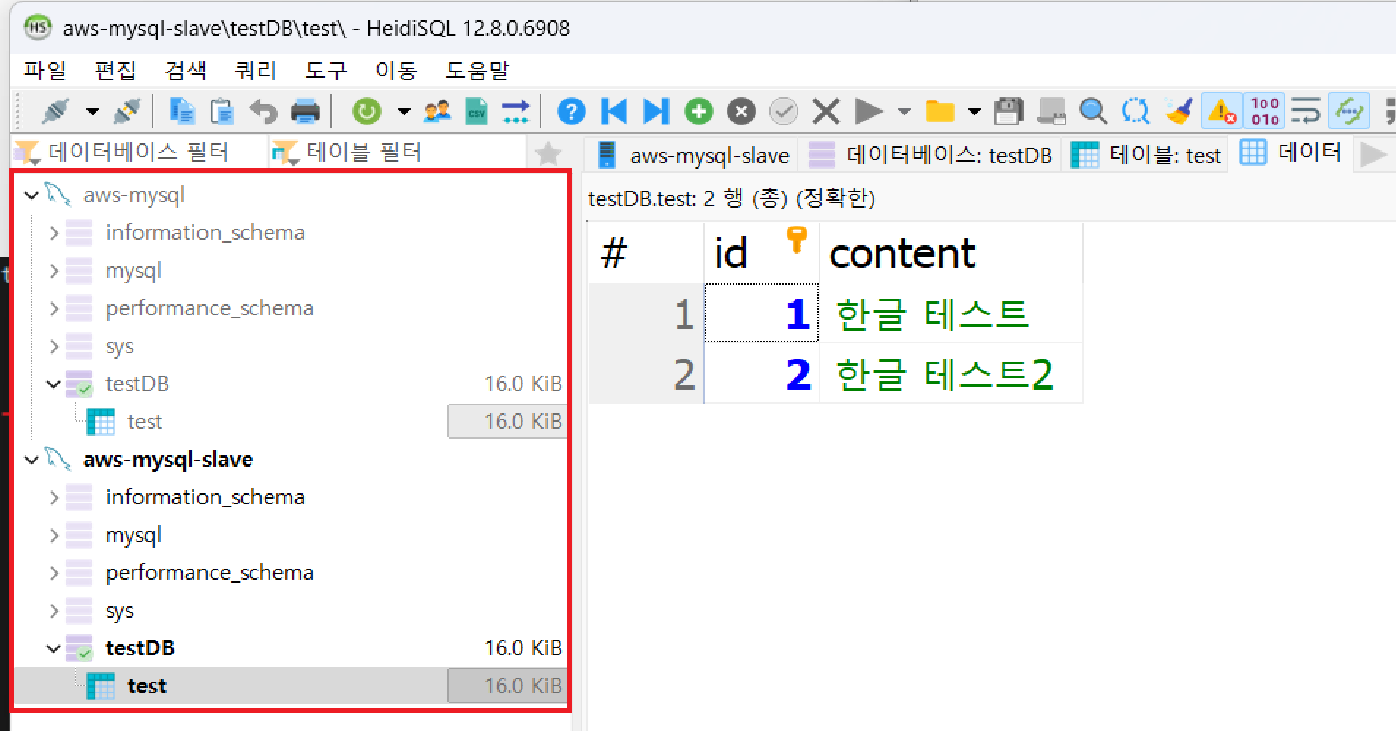Screen dimensions: 1396x732
Task: Click the Print icon
Action: point(304,110)
